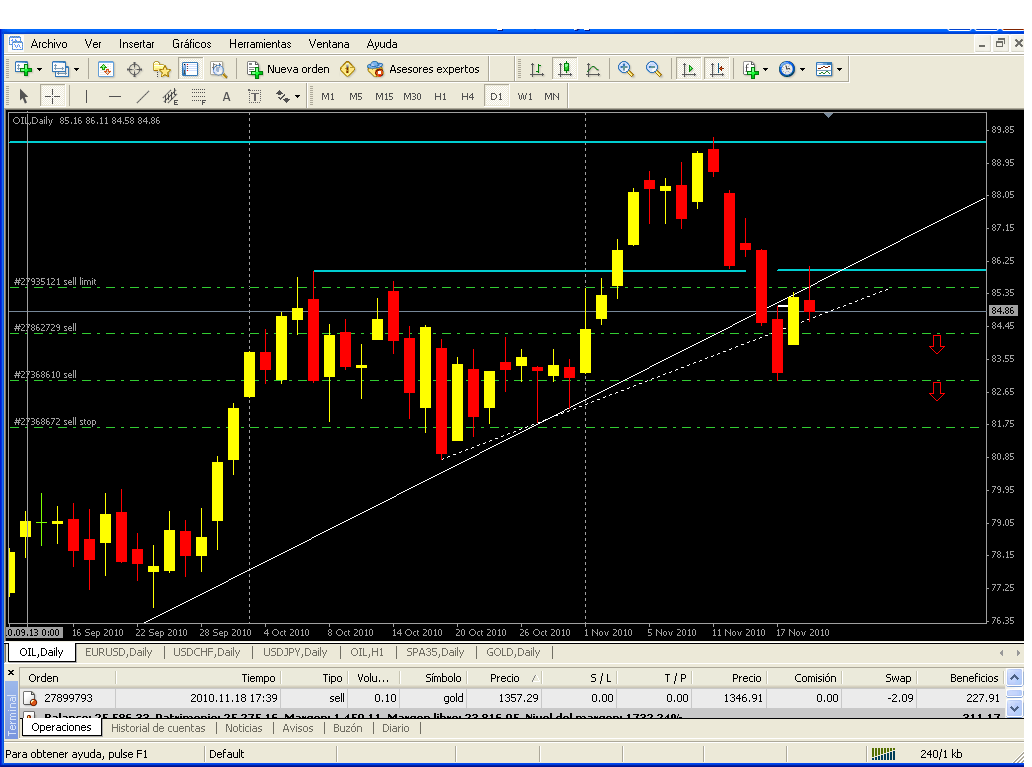Screen dimensions: 1032x767
Task: Click the chart shift triangle marker
Action: pyautogui.click(x=829, y=115)
